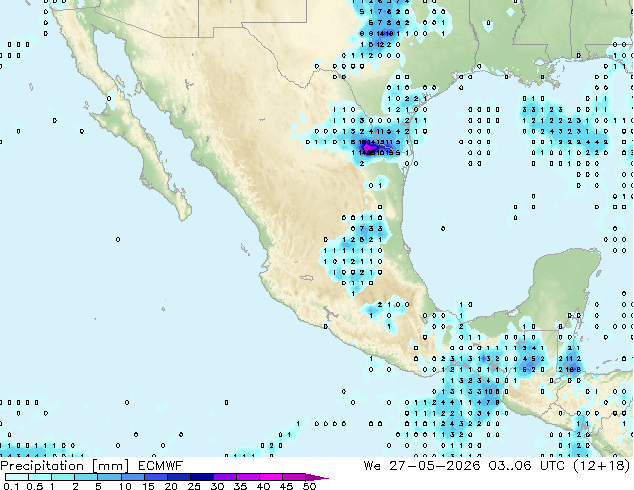Pick the 10–15 mm legend color swatch
This screenshot has height=490, width=634.
tap(133, 477)
